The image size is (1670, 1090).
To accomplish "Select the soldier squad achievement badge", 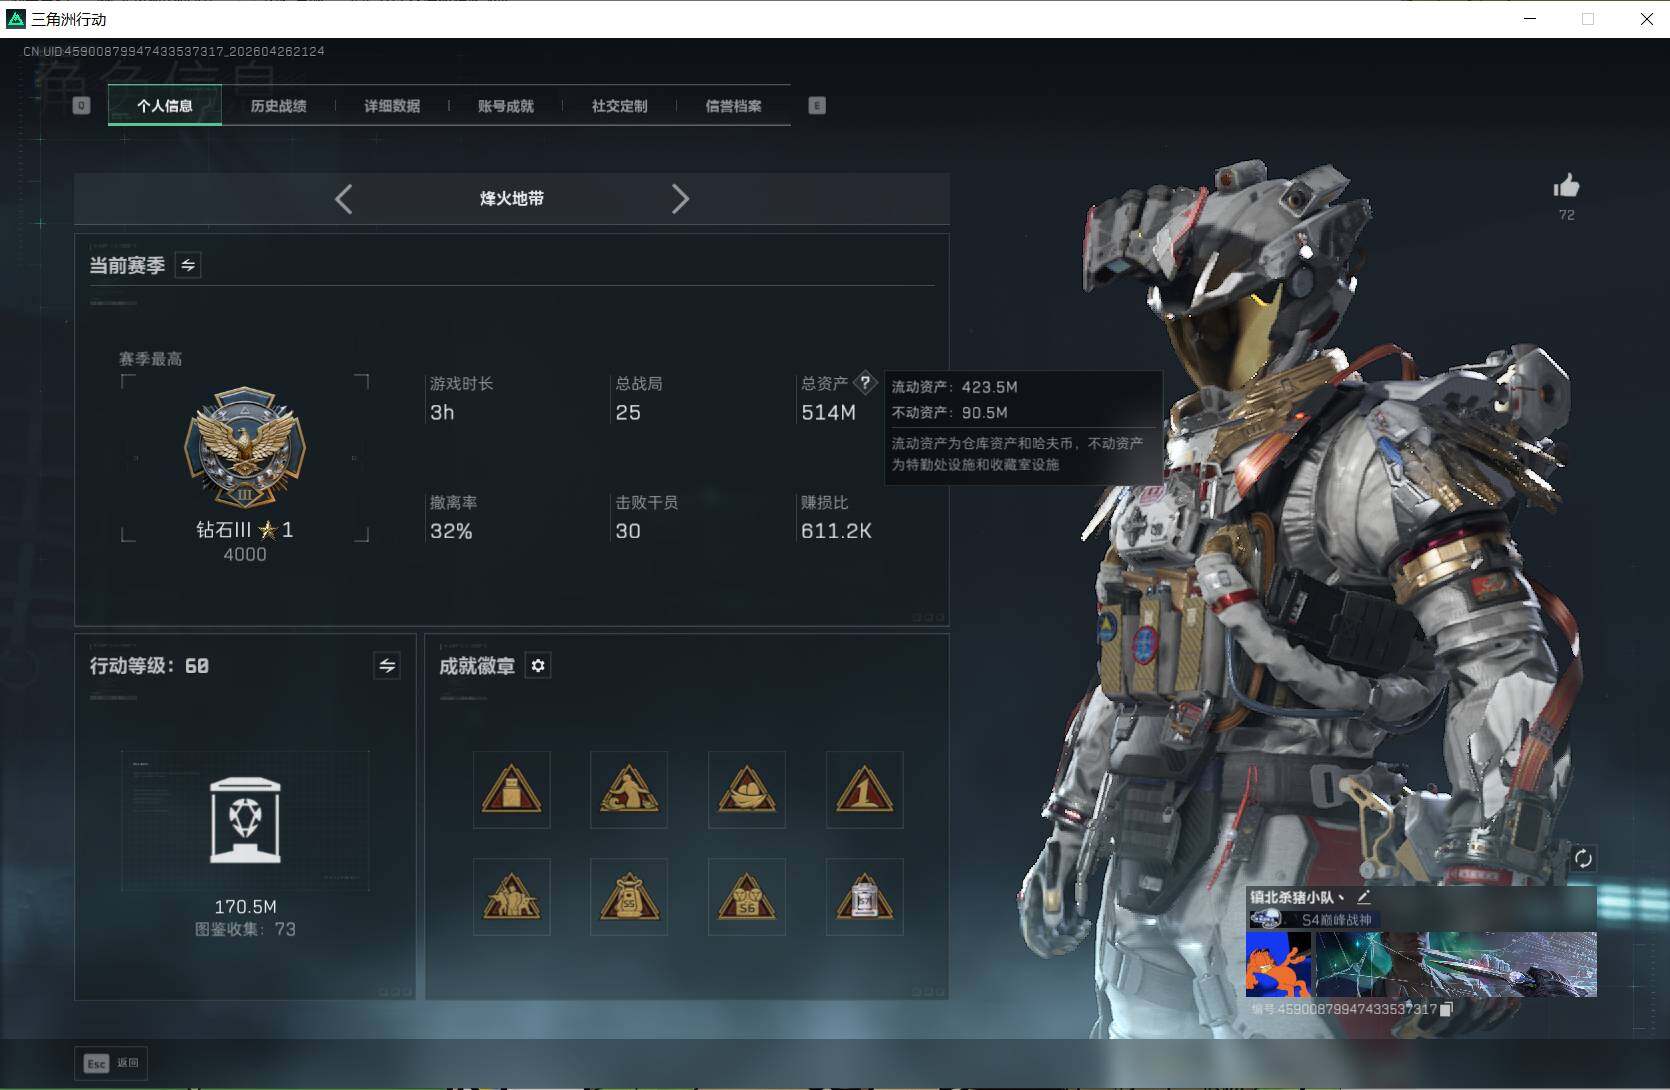I will (x=512, y=897).
